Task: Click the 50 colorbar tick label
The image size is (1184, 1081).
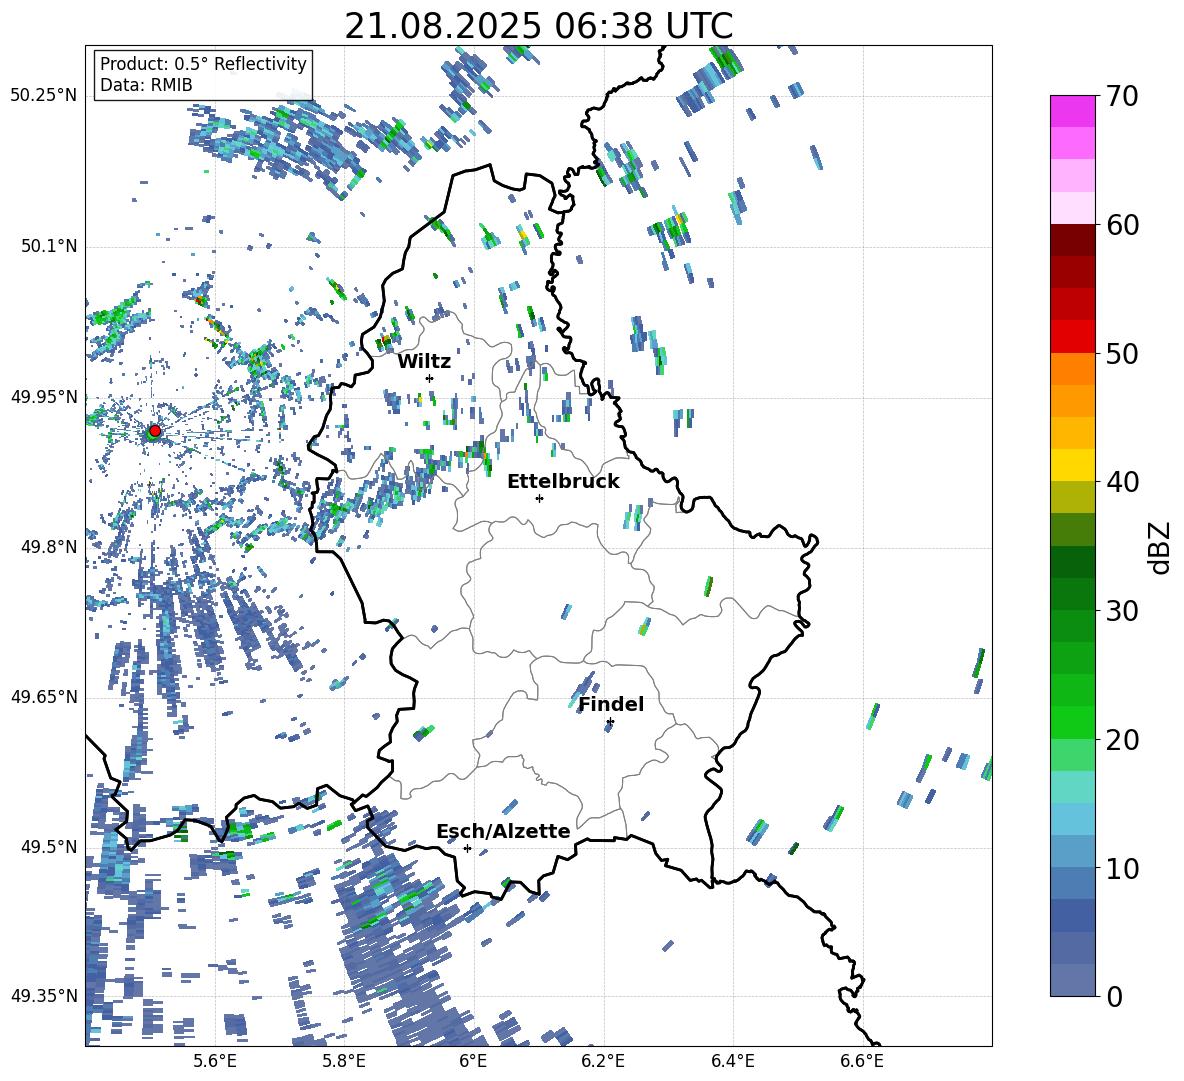Action: coord(1122,353)
